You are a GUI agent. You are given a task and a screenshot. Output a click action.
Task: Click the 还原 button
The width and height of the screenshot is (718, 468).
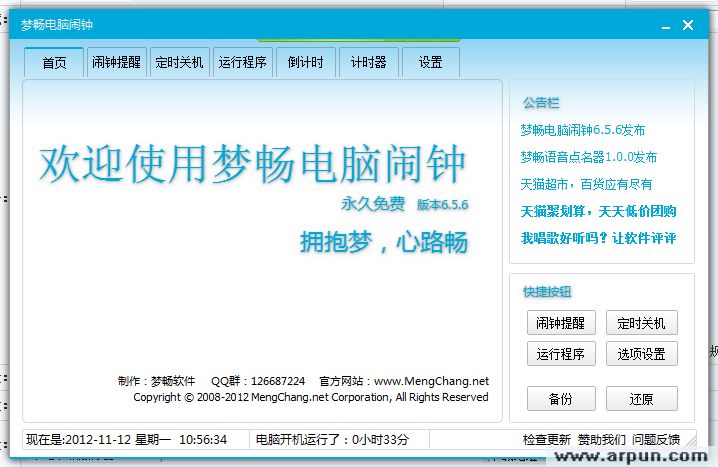(x=641, y=399)
